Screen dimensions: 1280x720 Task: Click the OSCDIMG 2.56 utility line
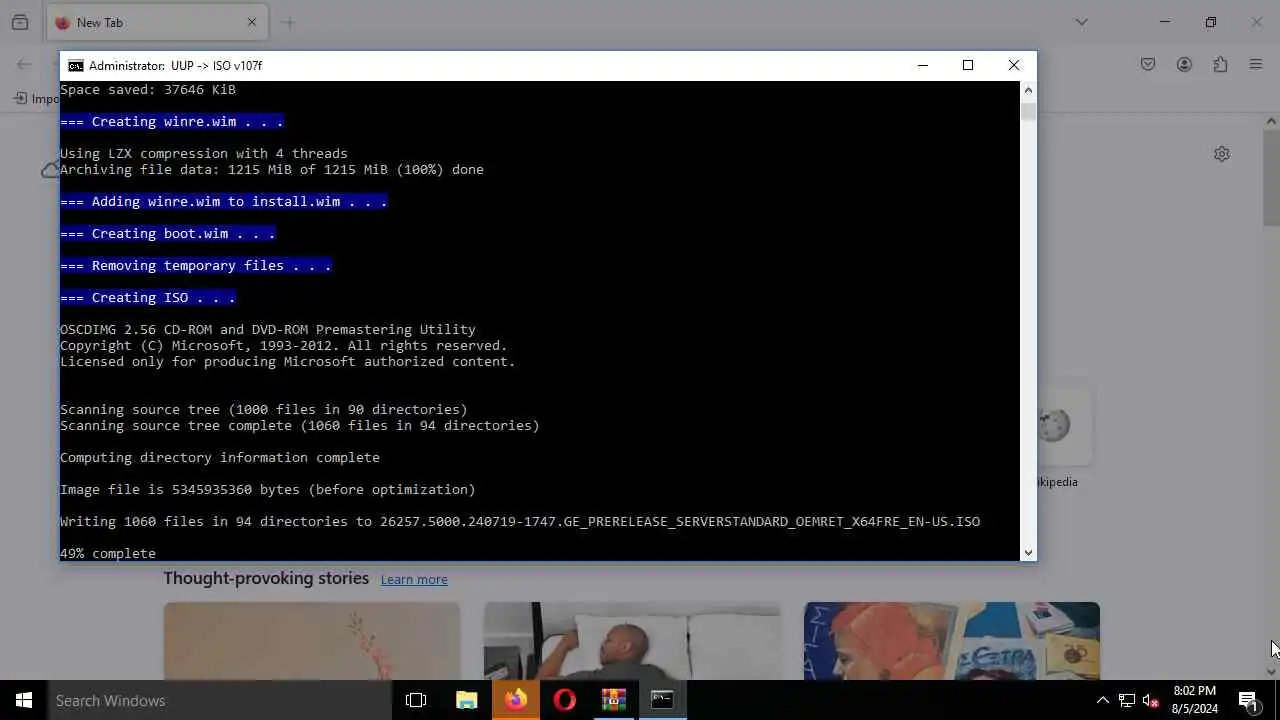tap(268, 329)
